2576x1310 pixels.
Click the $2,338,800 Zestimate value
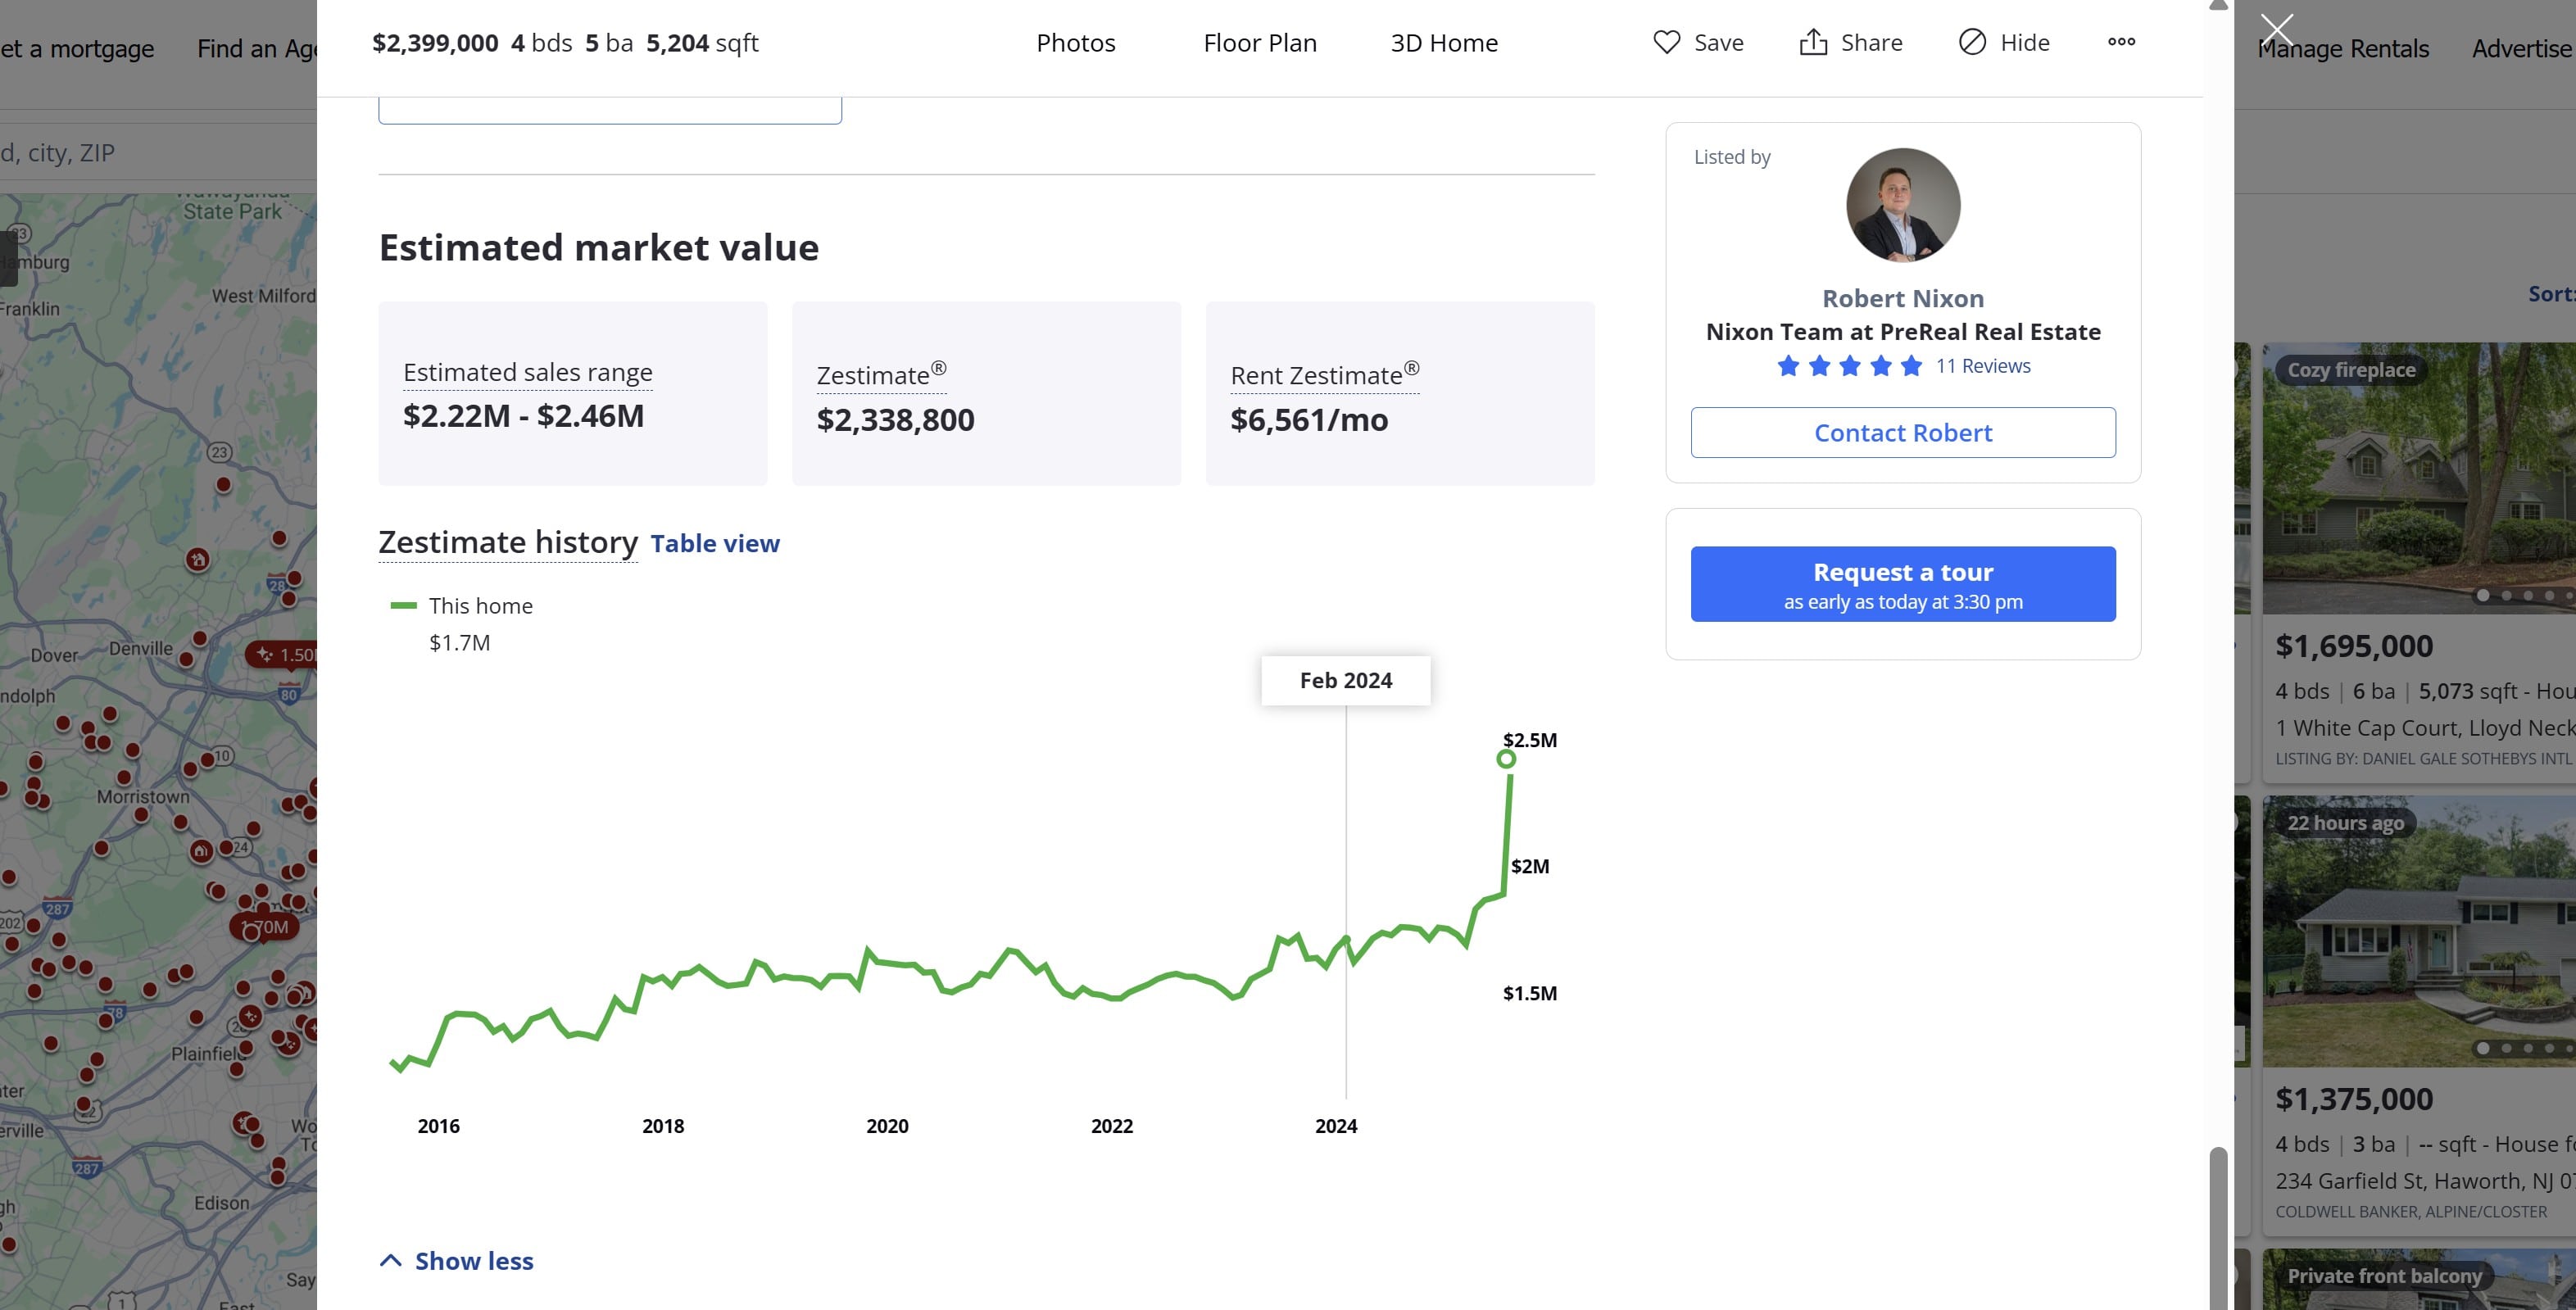click(x=895, y=419)
